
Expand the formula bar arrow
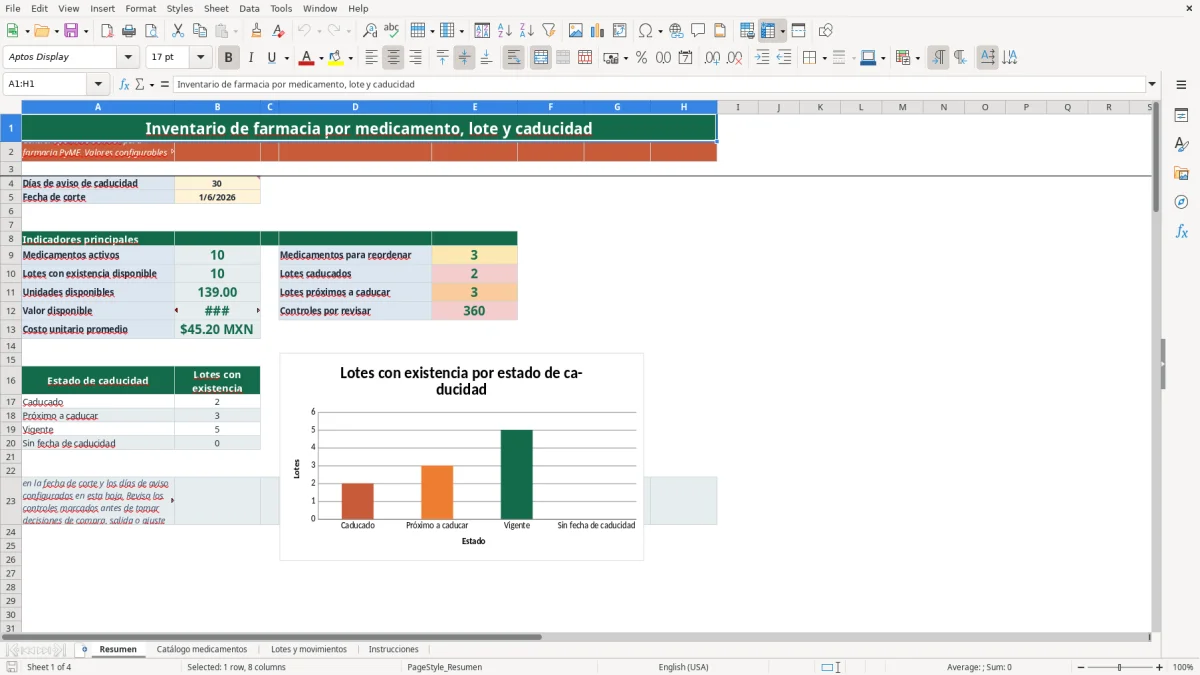[x=1152, y=84]
